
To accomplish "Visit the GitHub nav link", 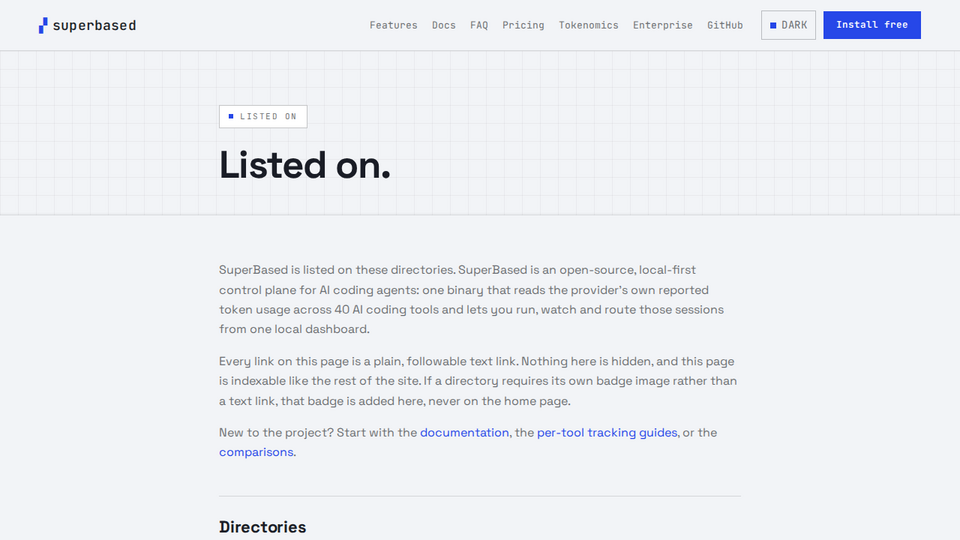I will click(x=725, y=25).
